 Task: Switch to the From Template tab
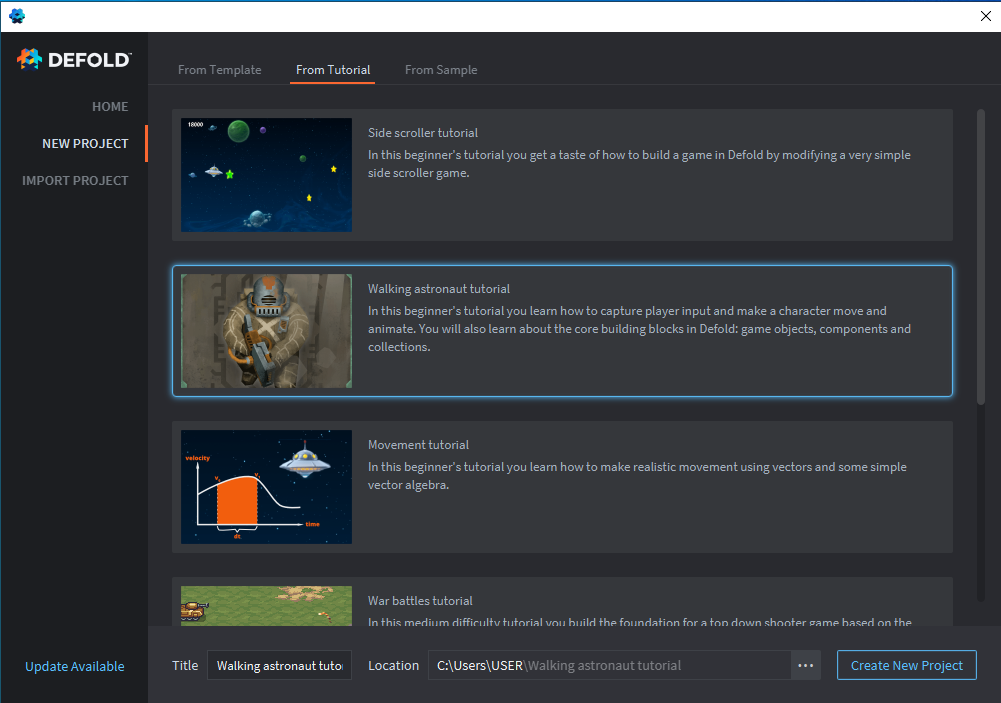click(x=220, y=70)
